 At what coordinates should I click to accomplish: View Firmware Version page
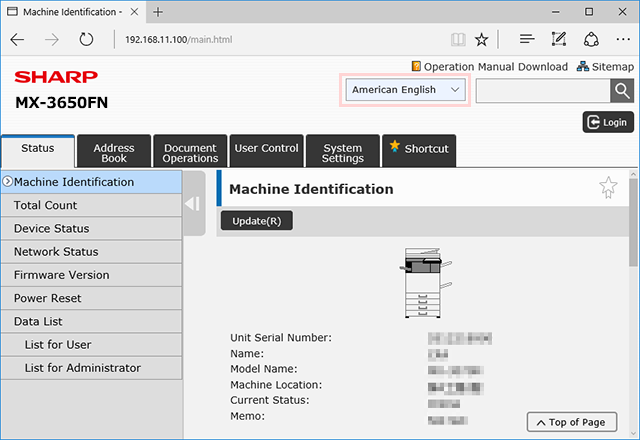[x=91, y=275]
